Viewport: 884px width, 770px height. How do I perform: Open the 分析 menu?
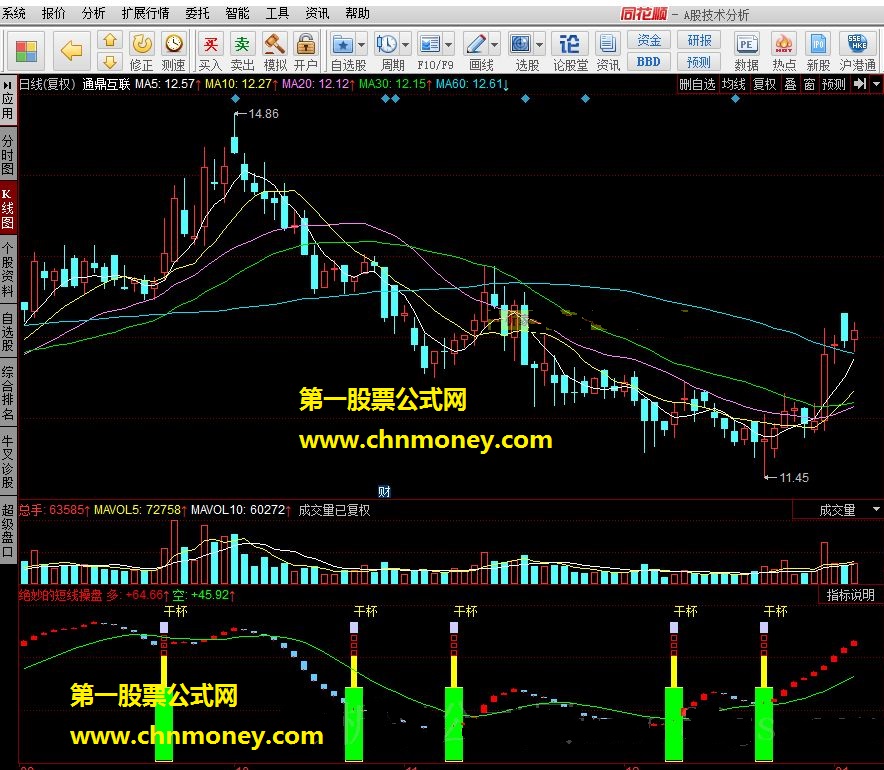[x=94, y=13]
